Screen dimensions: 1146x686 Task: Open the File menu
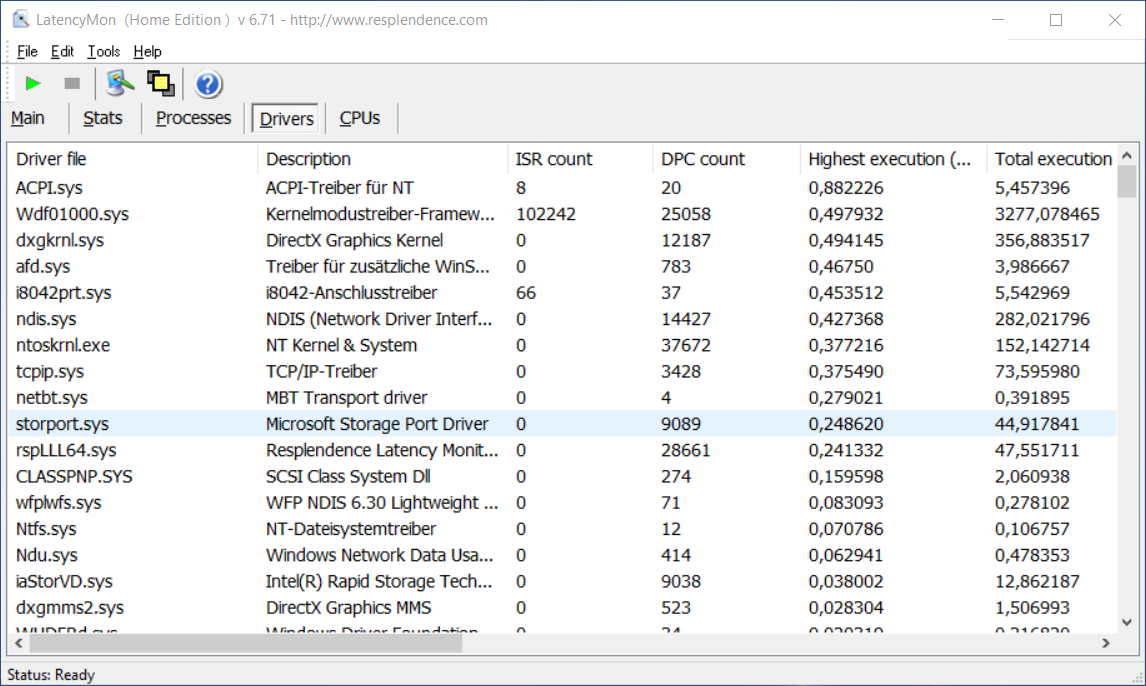click(27, 52)
